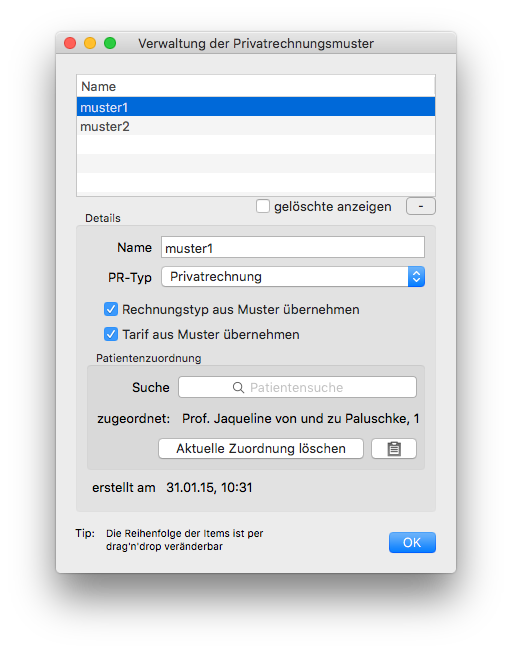The image size is (512, 653).
Task: Click Aktuelle Zuordnung löschen button
Action: [261, 449]
